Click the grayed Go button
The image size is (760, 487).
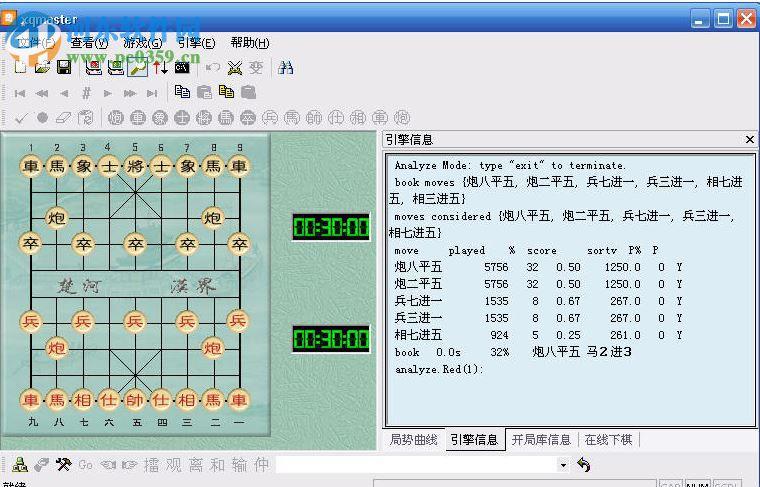point(85,465)
